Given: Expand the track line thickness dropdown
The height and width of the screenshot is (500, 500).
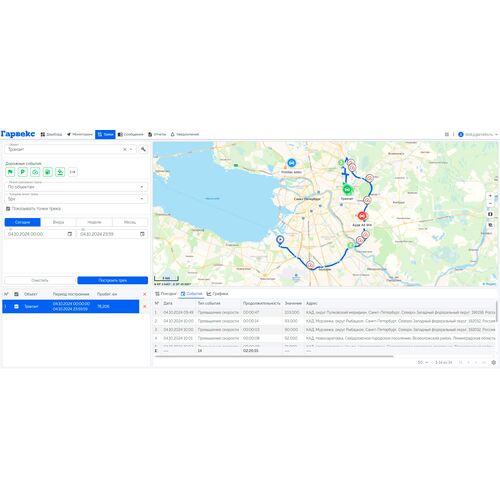Looking at the screenshot, I should 76,199.
